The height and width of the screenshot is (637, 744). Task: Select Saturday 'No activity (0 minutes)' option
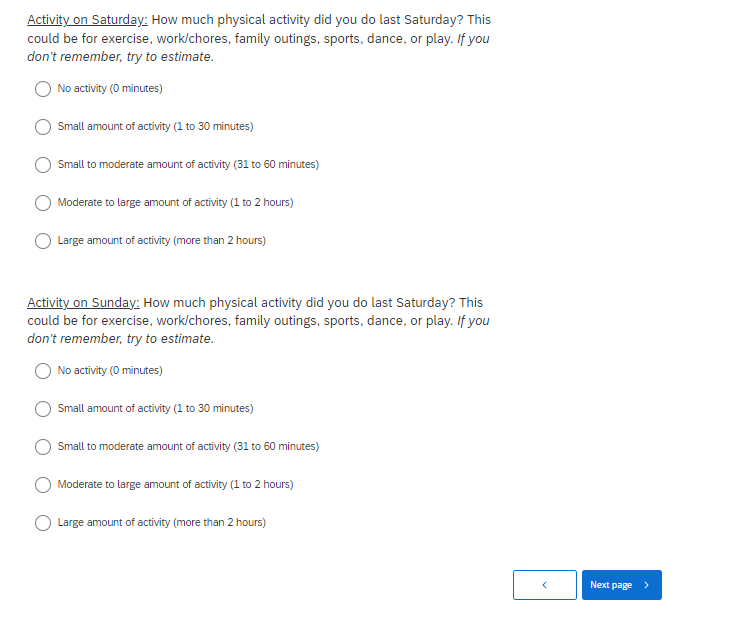[x=43, y=89]
